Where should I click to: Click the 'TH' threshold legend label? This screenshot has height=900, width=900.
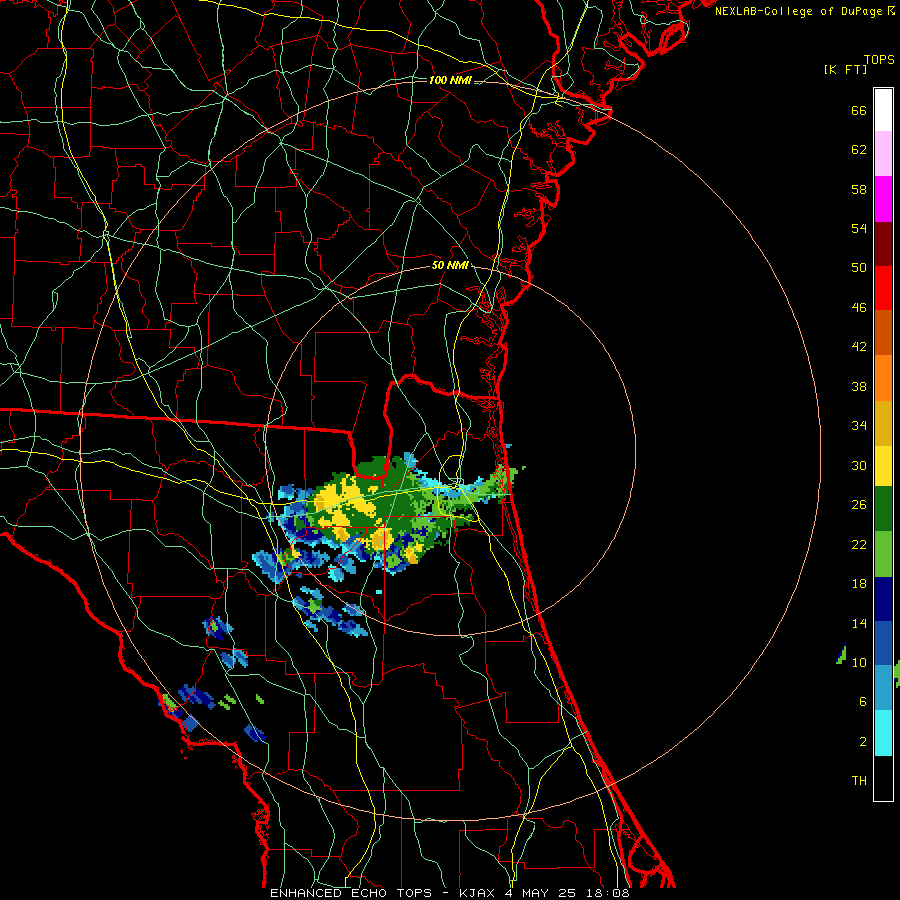(859, 781)
